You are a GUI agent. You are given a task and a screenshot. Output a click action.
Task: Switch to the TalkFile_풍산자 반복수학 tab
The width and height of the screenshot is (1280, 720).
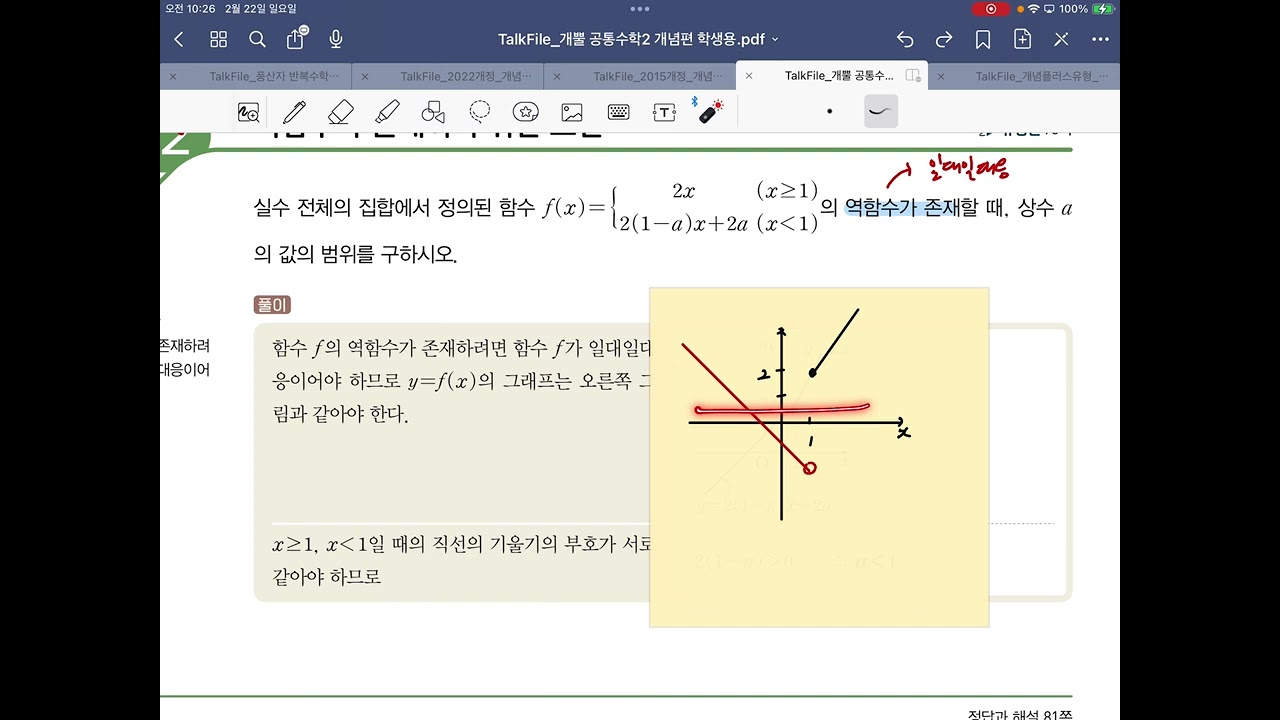point(273,76)
